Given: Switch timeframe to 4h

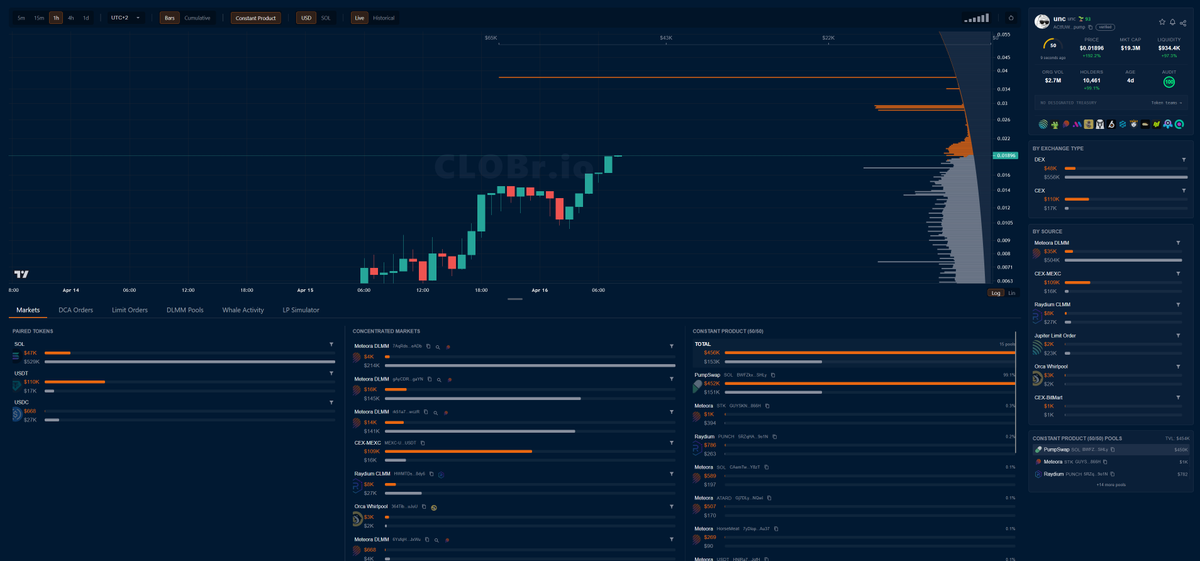Looking at the screenshot, I should pos(71,18).
